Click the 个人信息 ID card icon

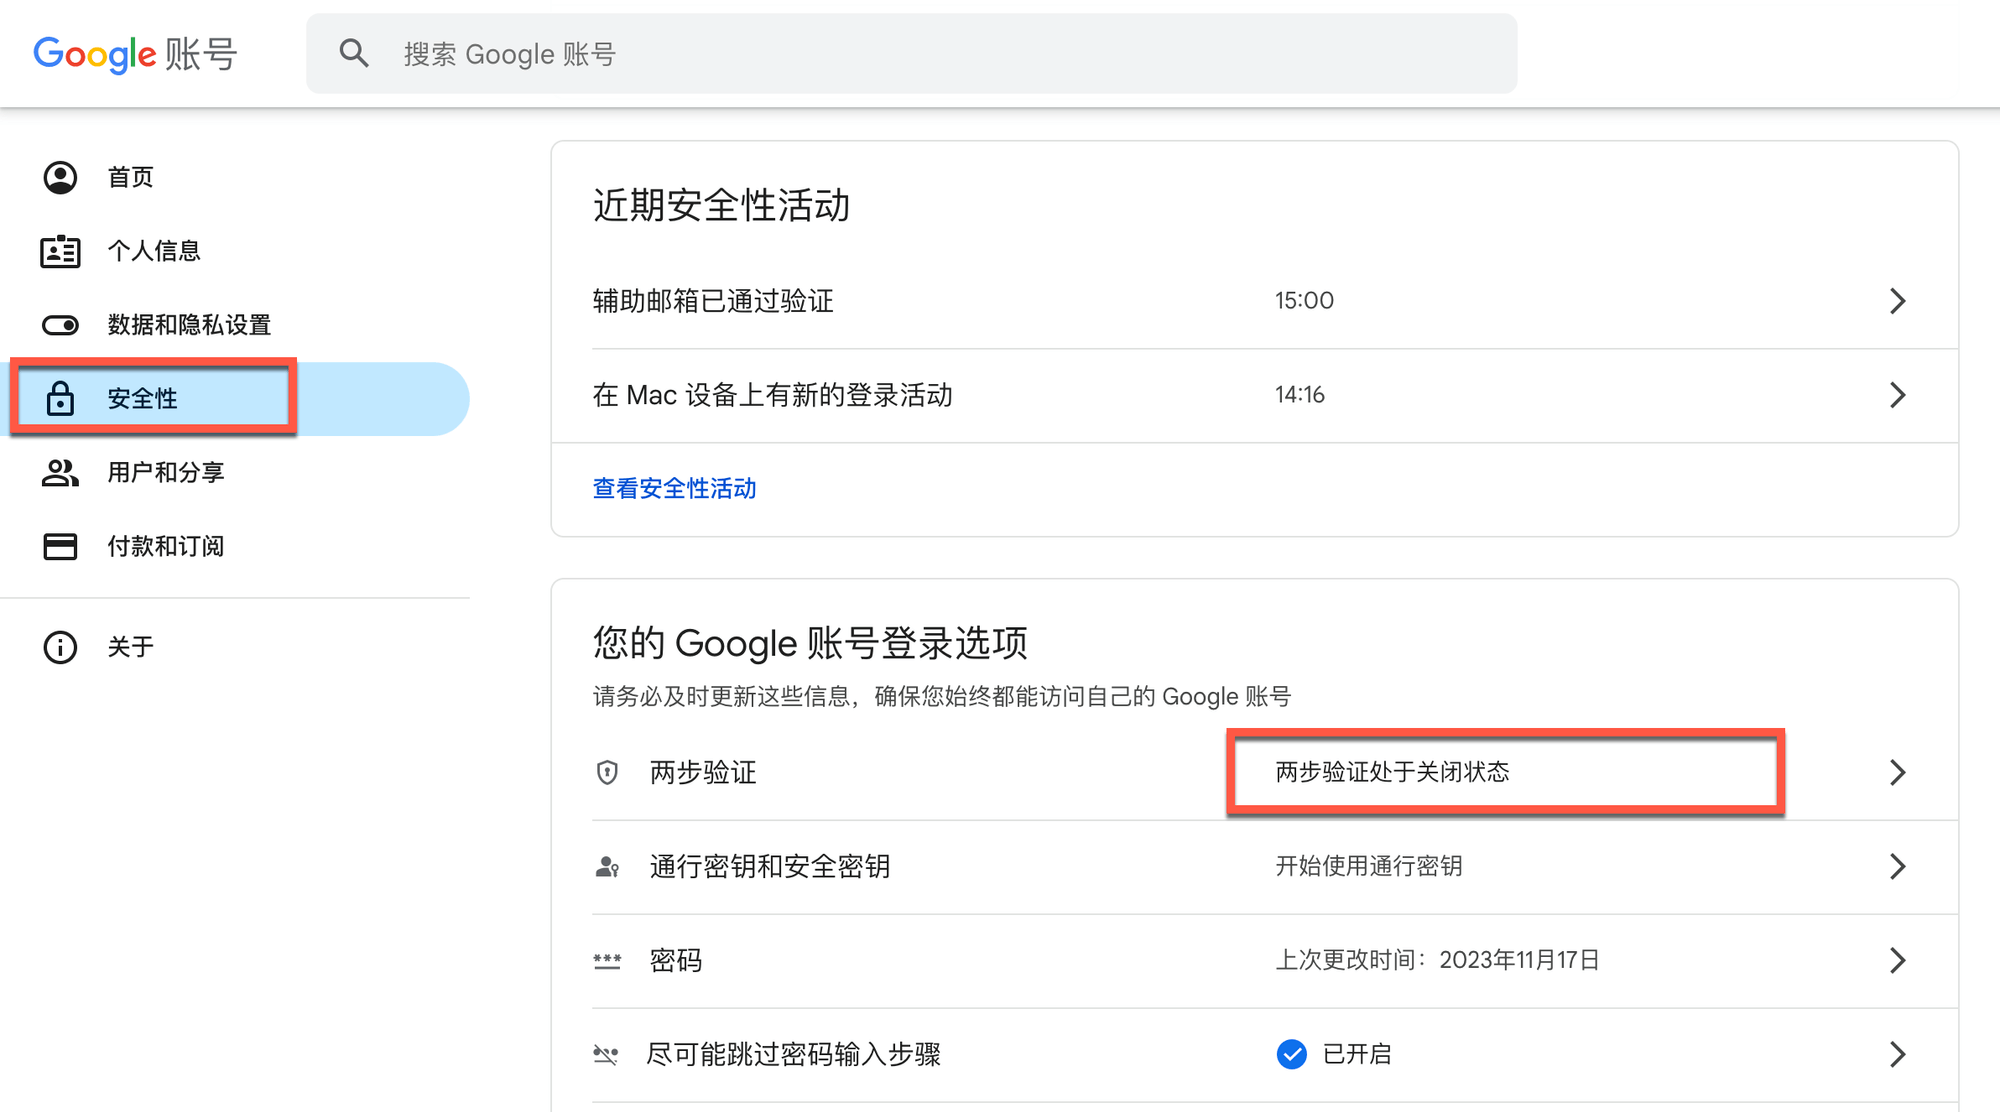tap(60, 251)
